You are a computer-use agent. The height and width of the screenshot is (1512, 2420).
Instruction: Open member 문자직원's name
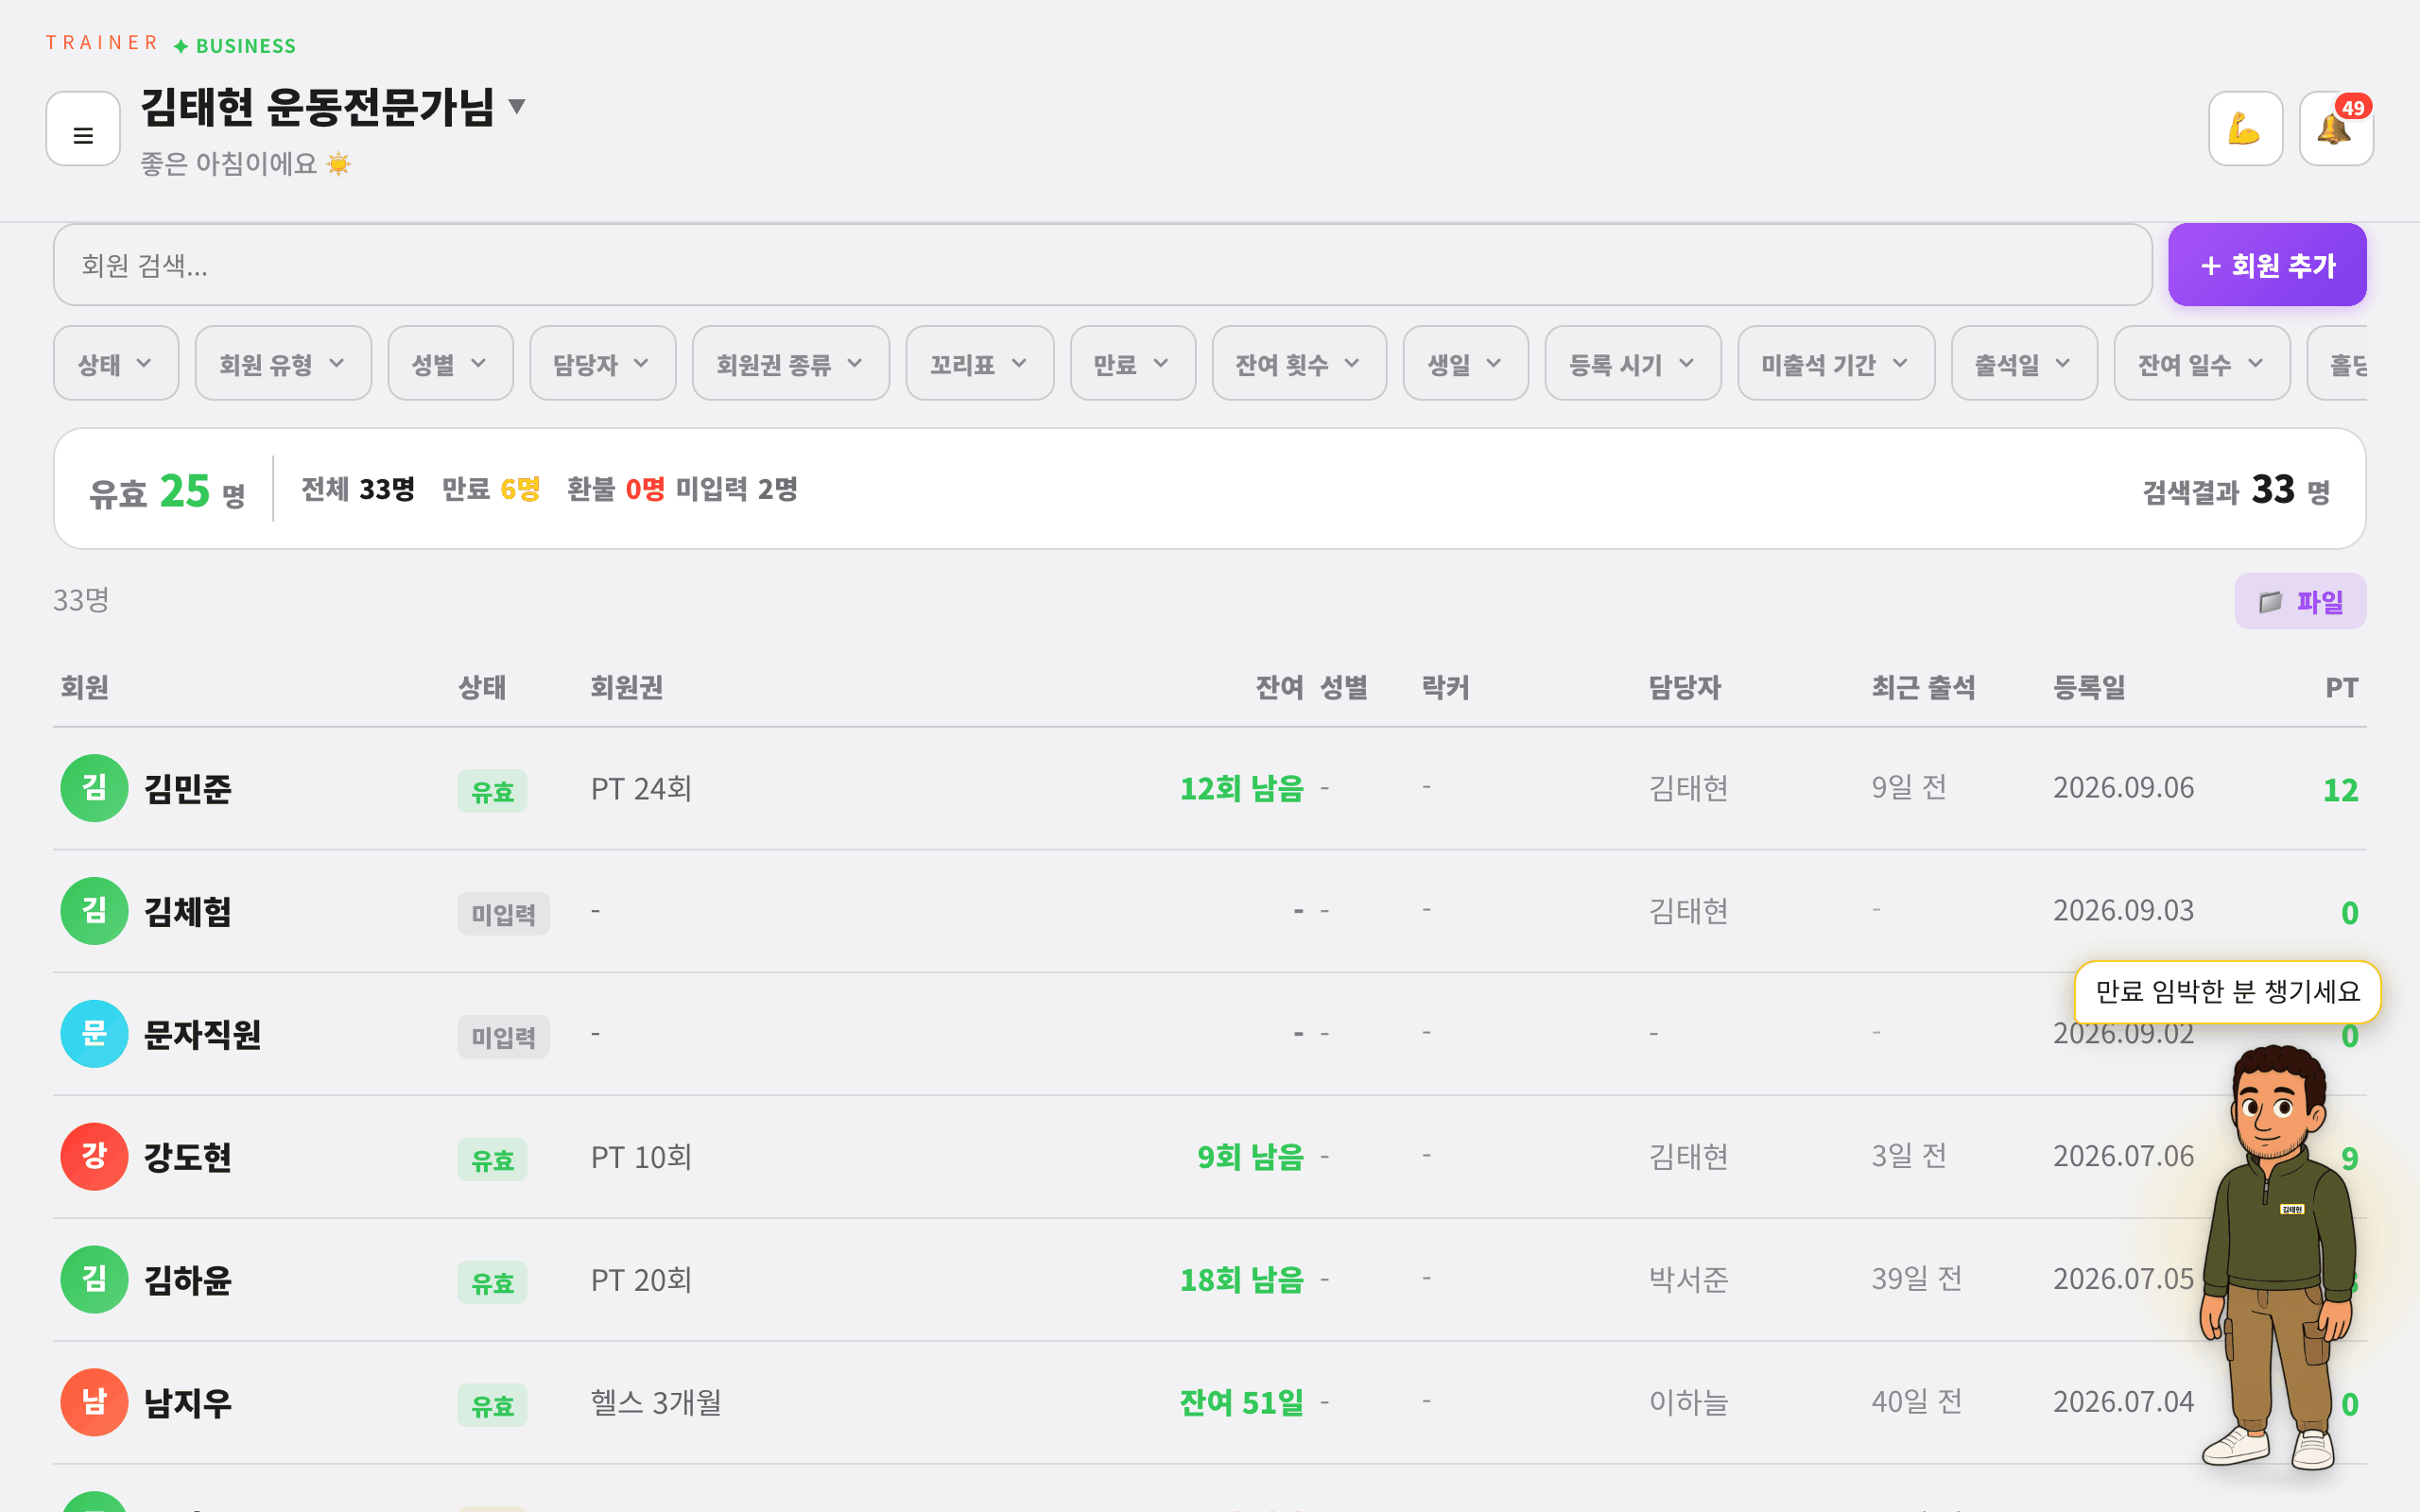202,1035
